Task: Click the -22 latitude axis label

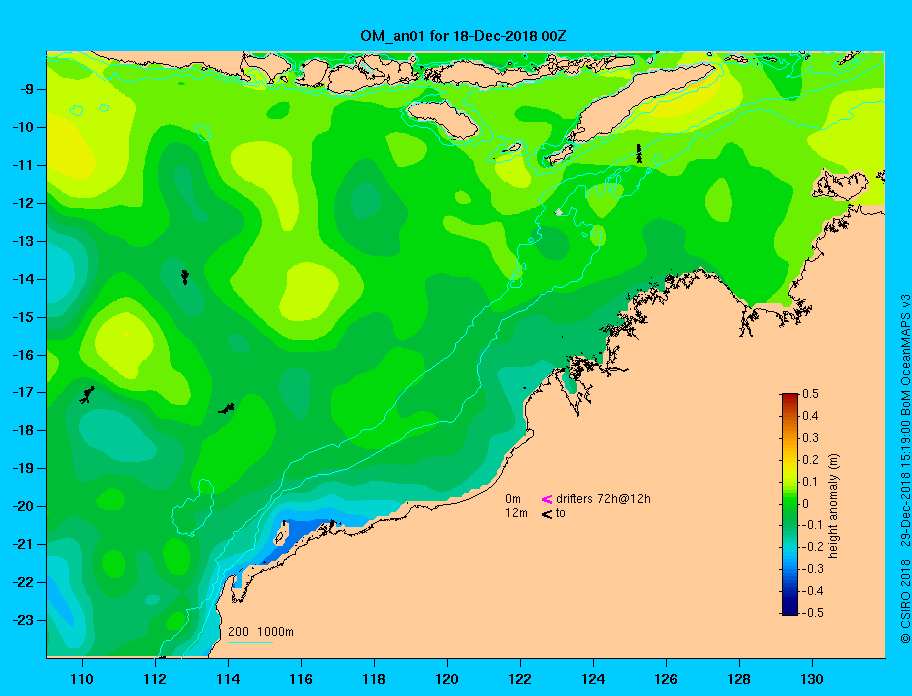Action: tap(23, 582)
